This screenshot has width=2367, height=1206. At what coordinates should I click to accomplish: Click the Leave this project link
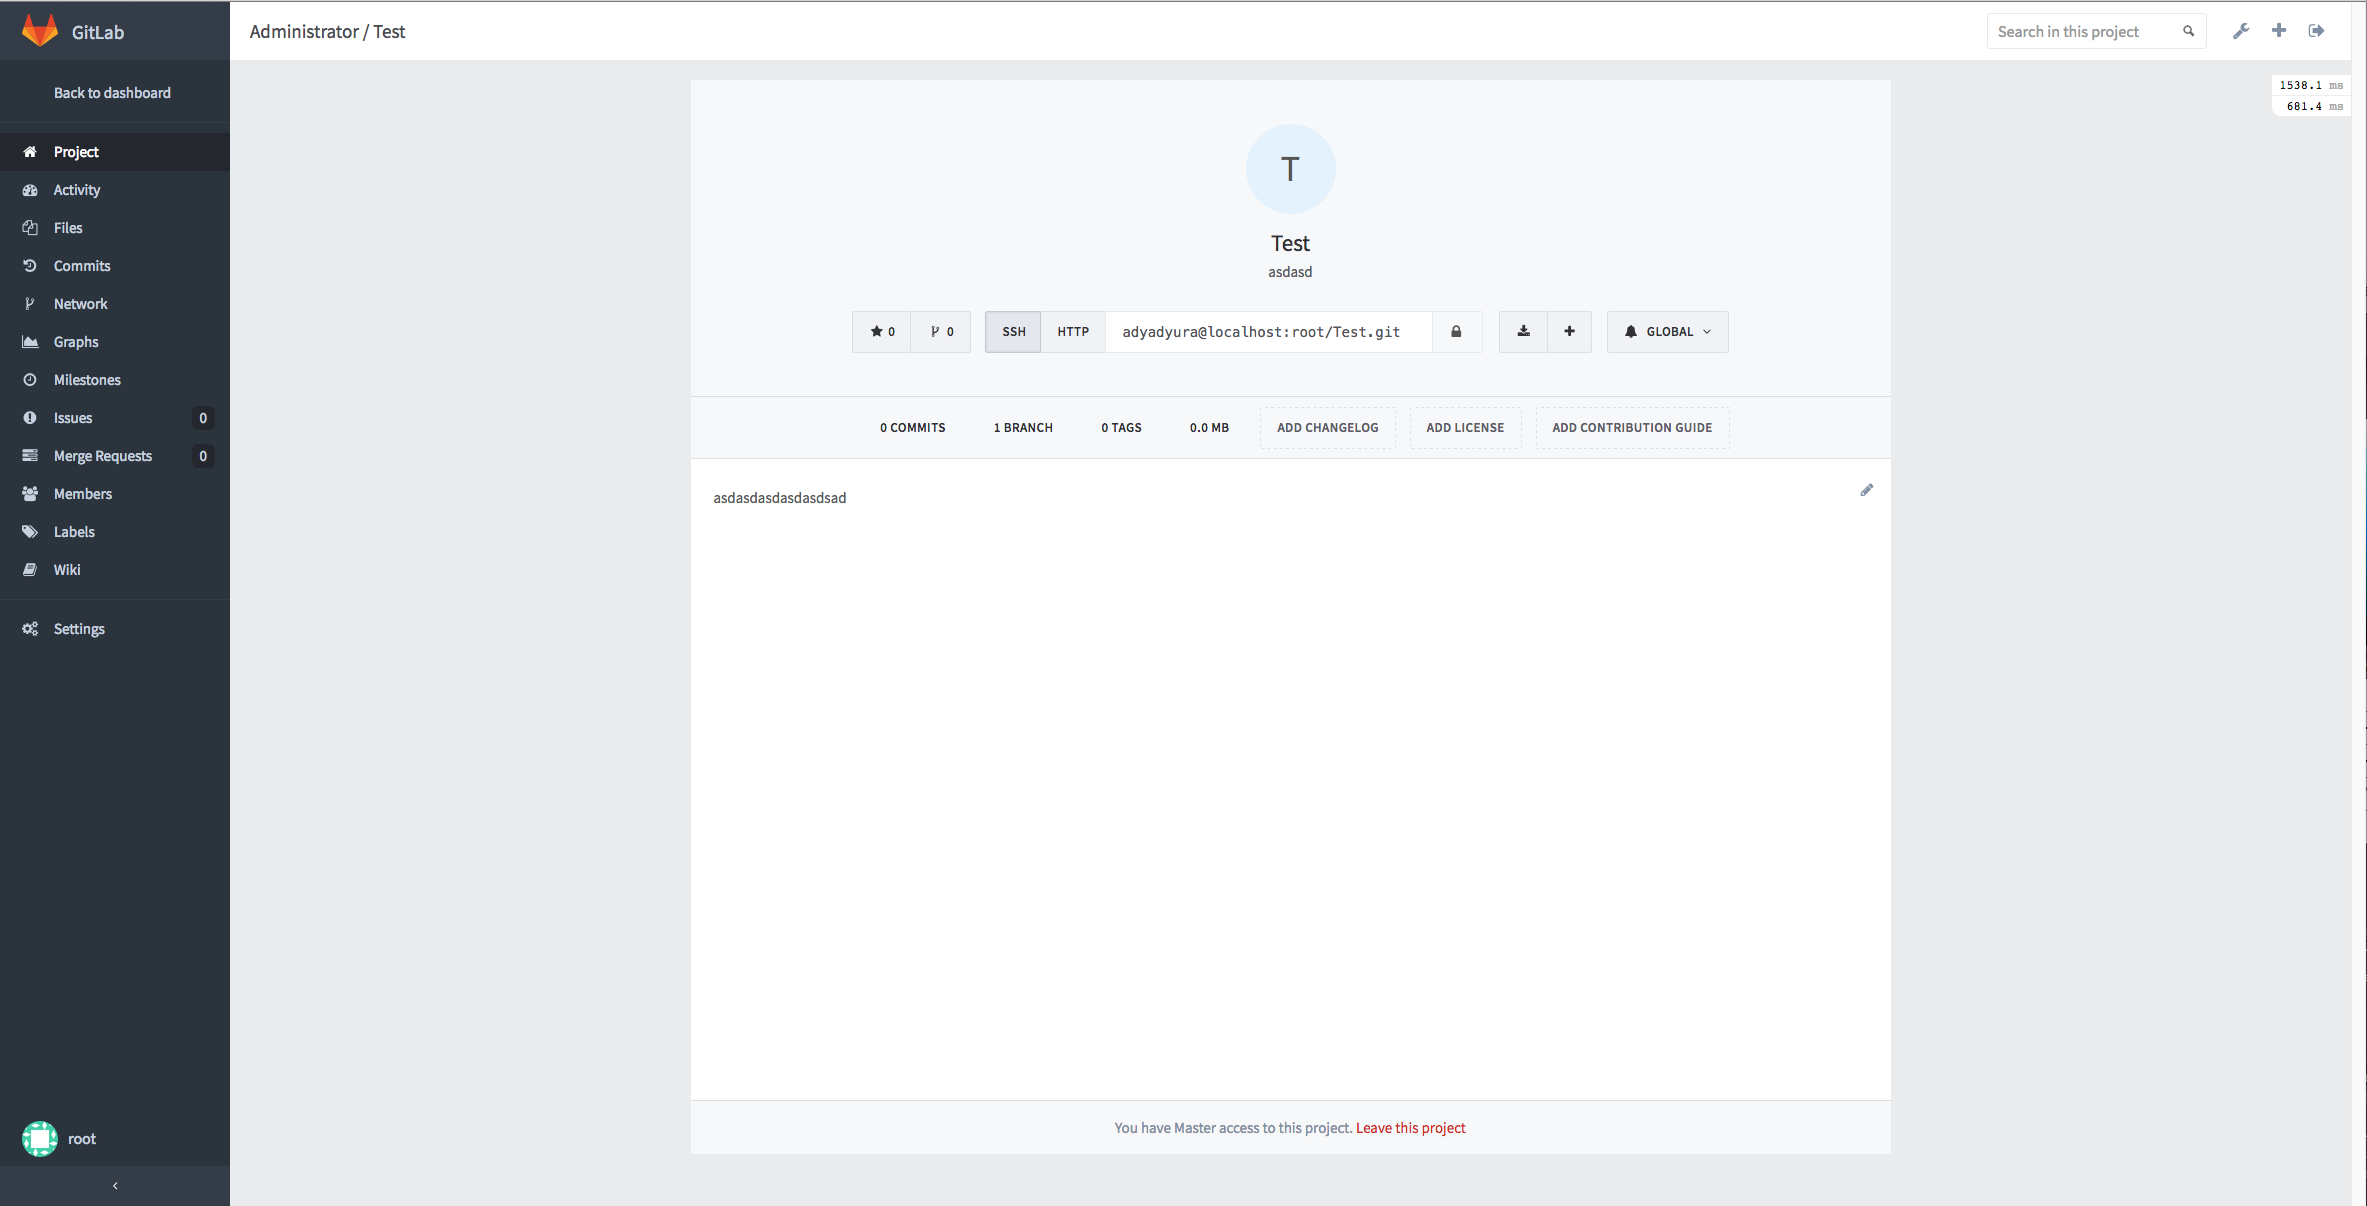1410,1128
